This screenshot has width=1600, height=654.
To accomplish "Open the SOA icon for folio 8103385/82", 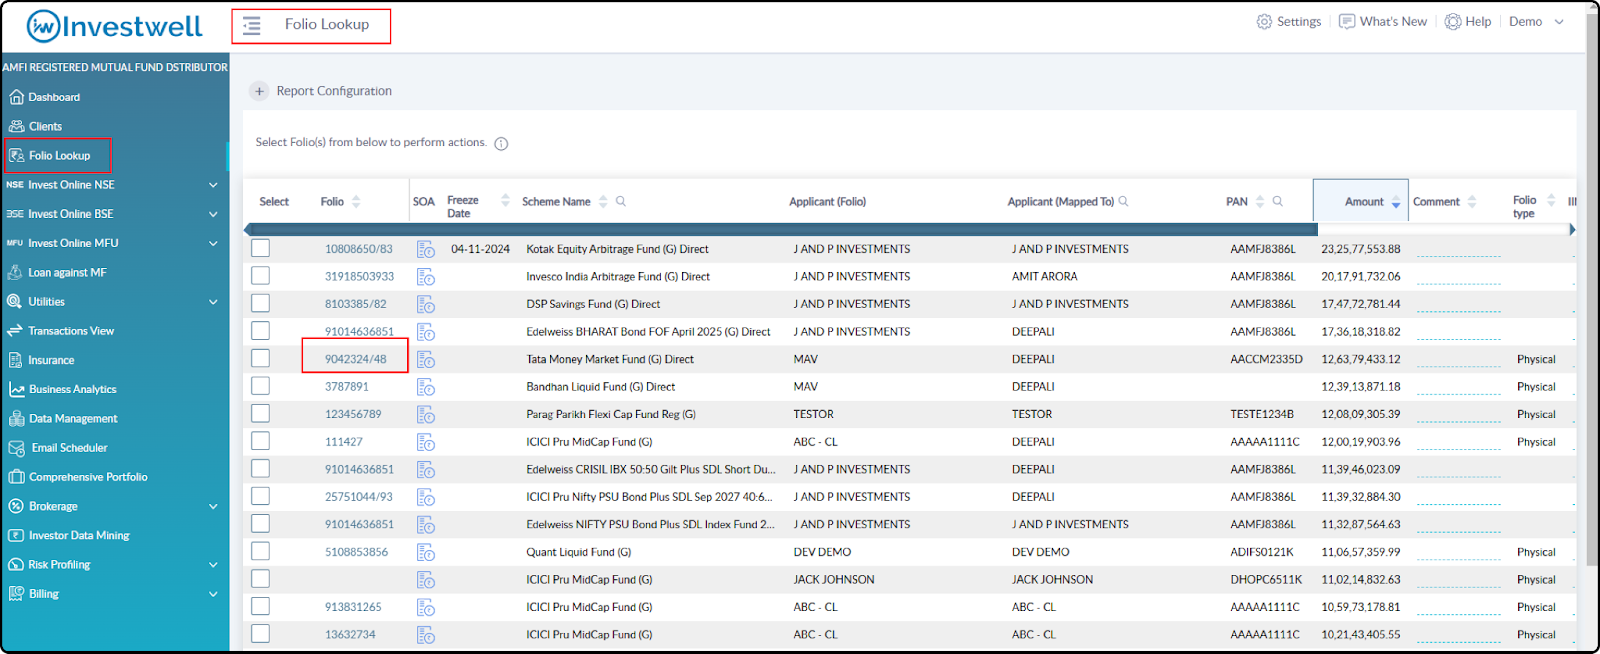I will coord(426,305).
